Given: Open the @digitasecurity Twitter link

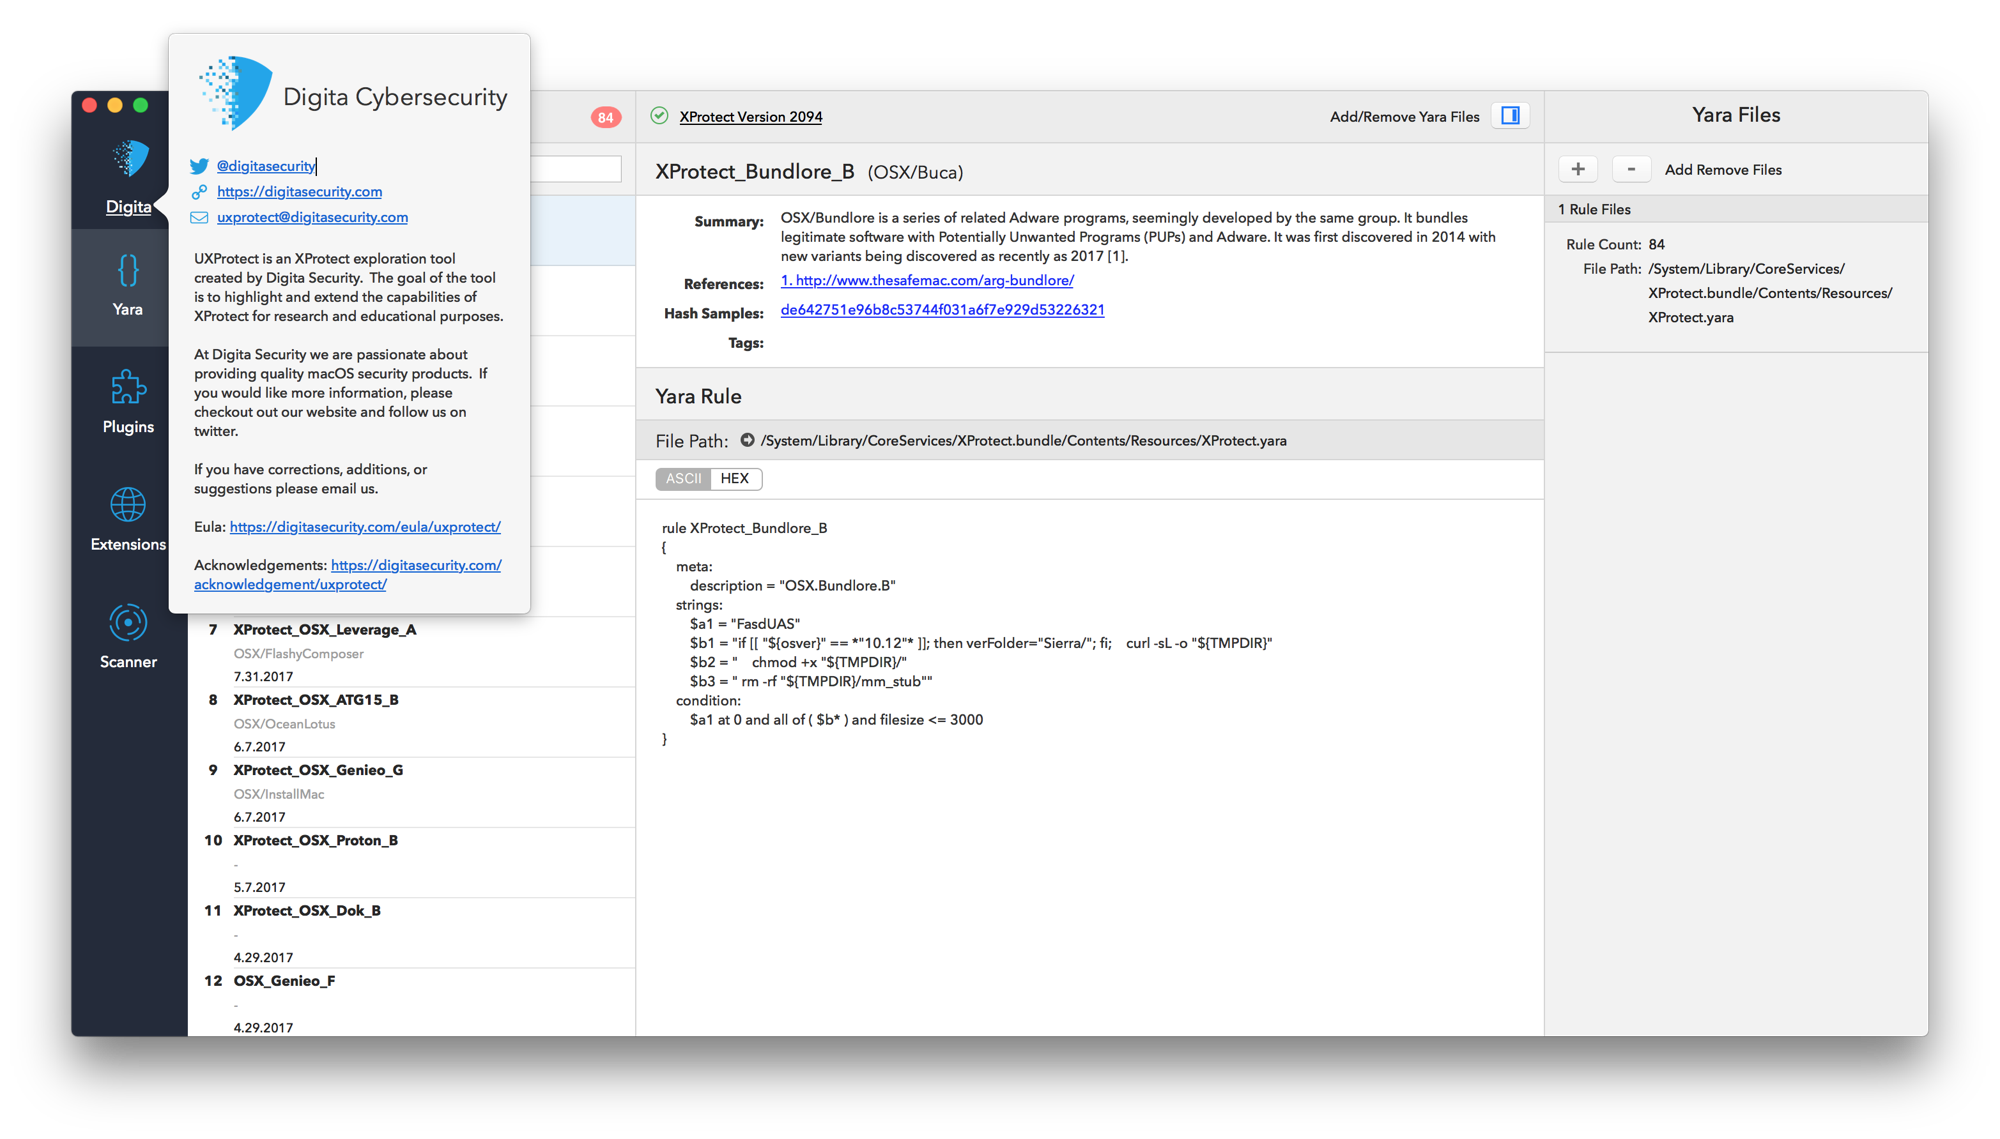Looking at the screenshot, I should [266, 166].
